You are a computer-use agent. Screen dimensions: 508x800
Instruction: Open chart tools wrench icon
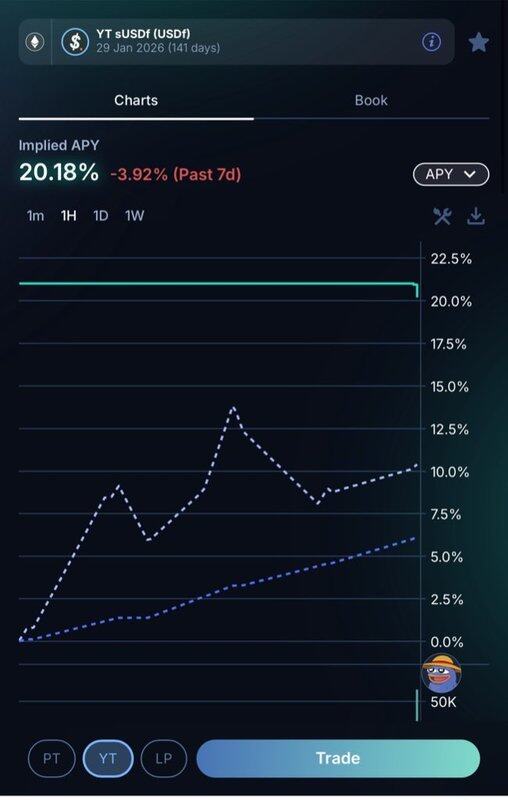(442, 216)
